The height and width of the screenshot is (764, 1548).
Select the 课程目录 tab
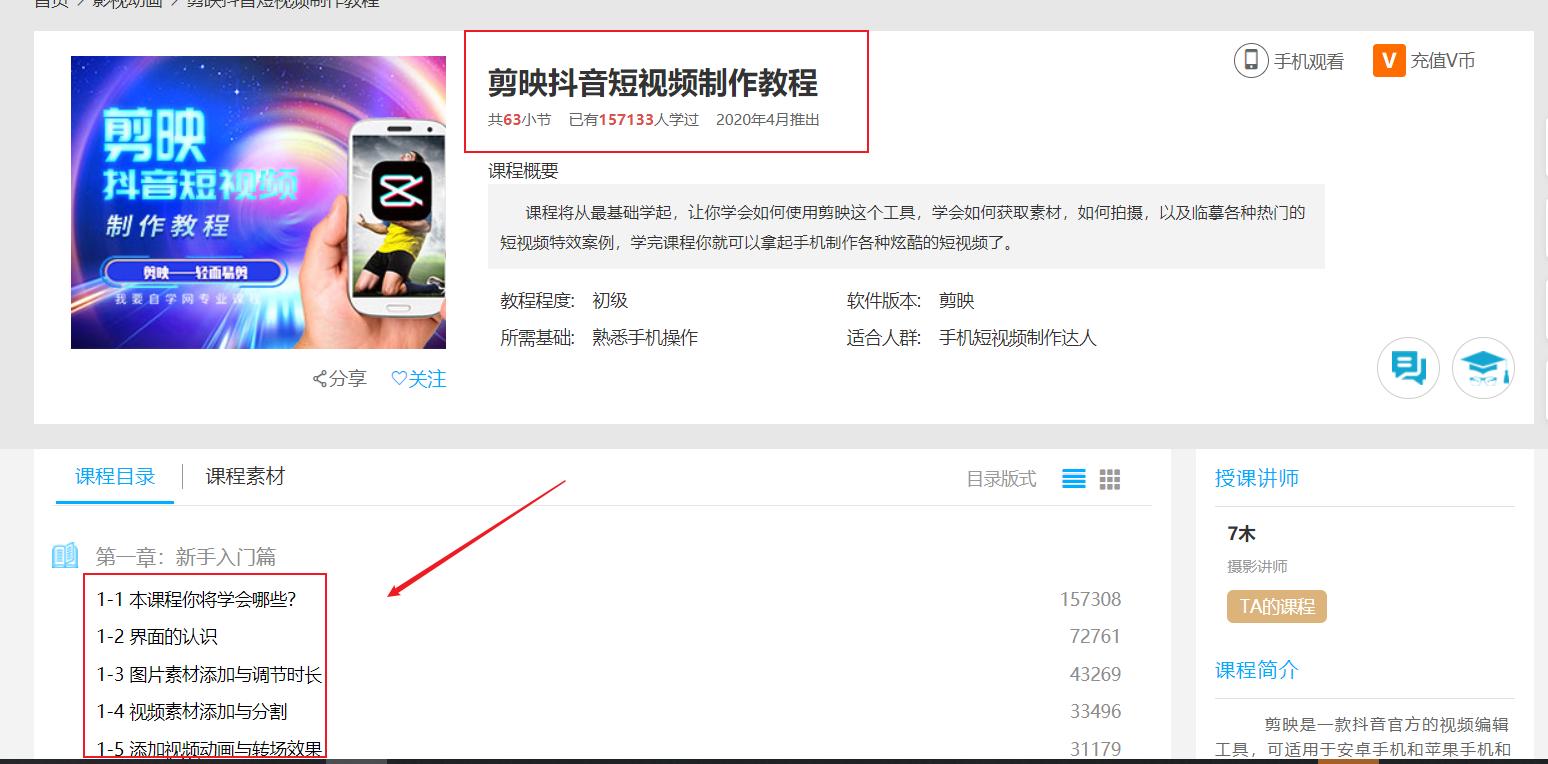[114, 478]
